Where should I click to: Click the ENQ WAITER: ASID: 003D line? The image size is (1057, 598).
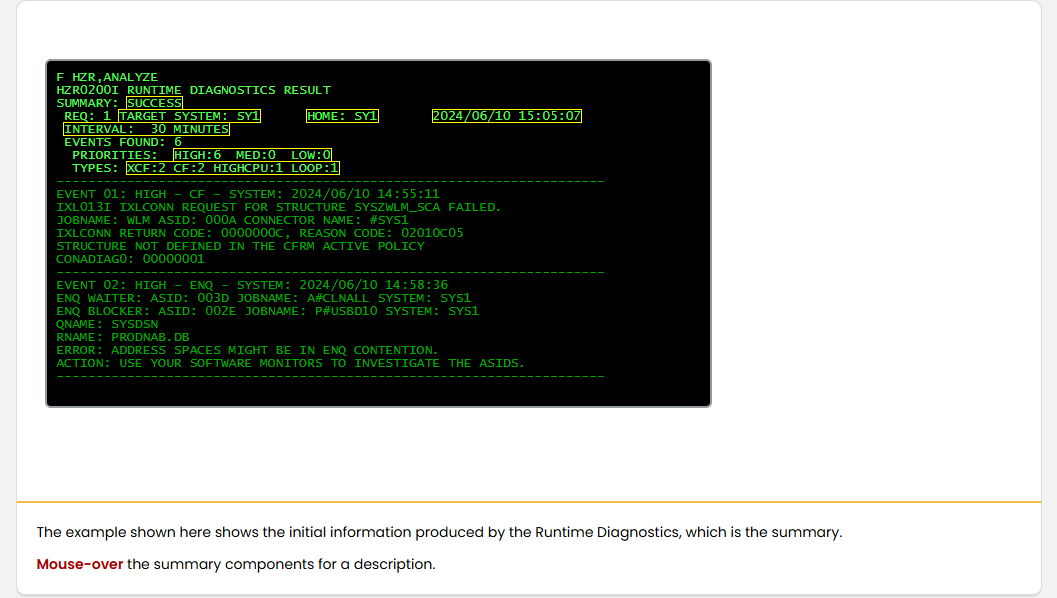point(264,298)
